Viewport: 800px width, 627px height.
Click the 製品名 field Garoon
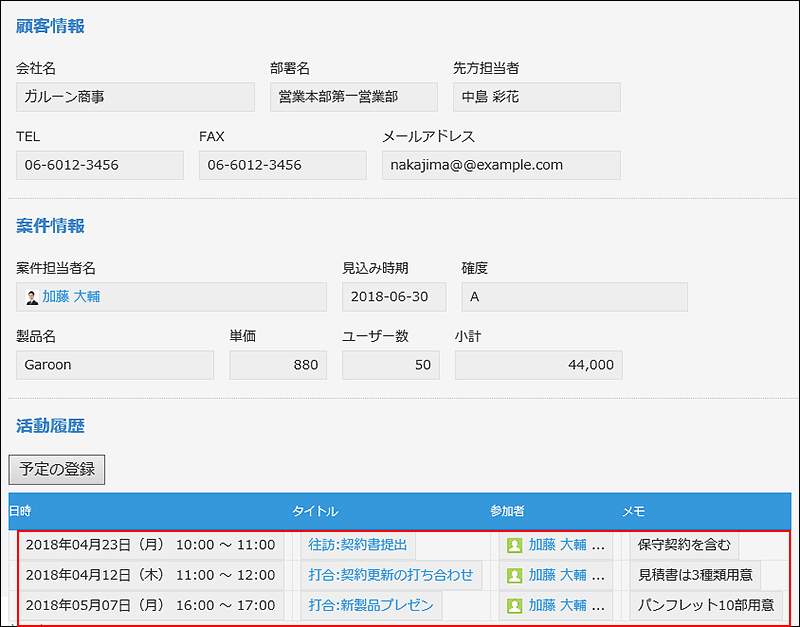click(x=115, y=365)
